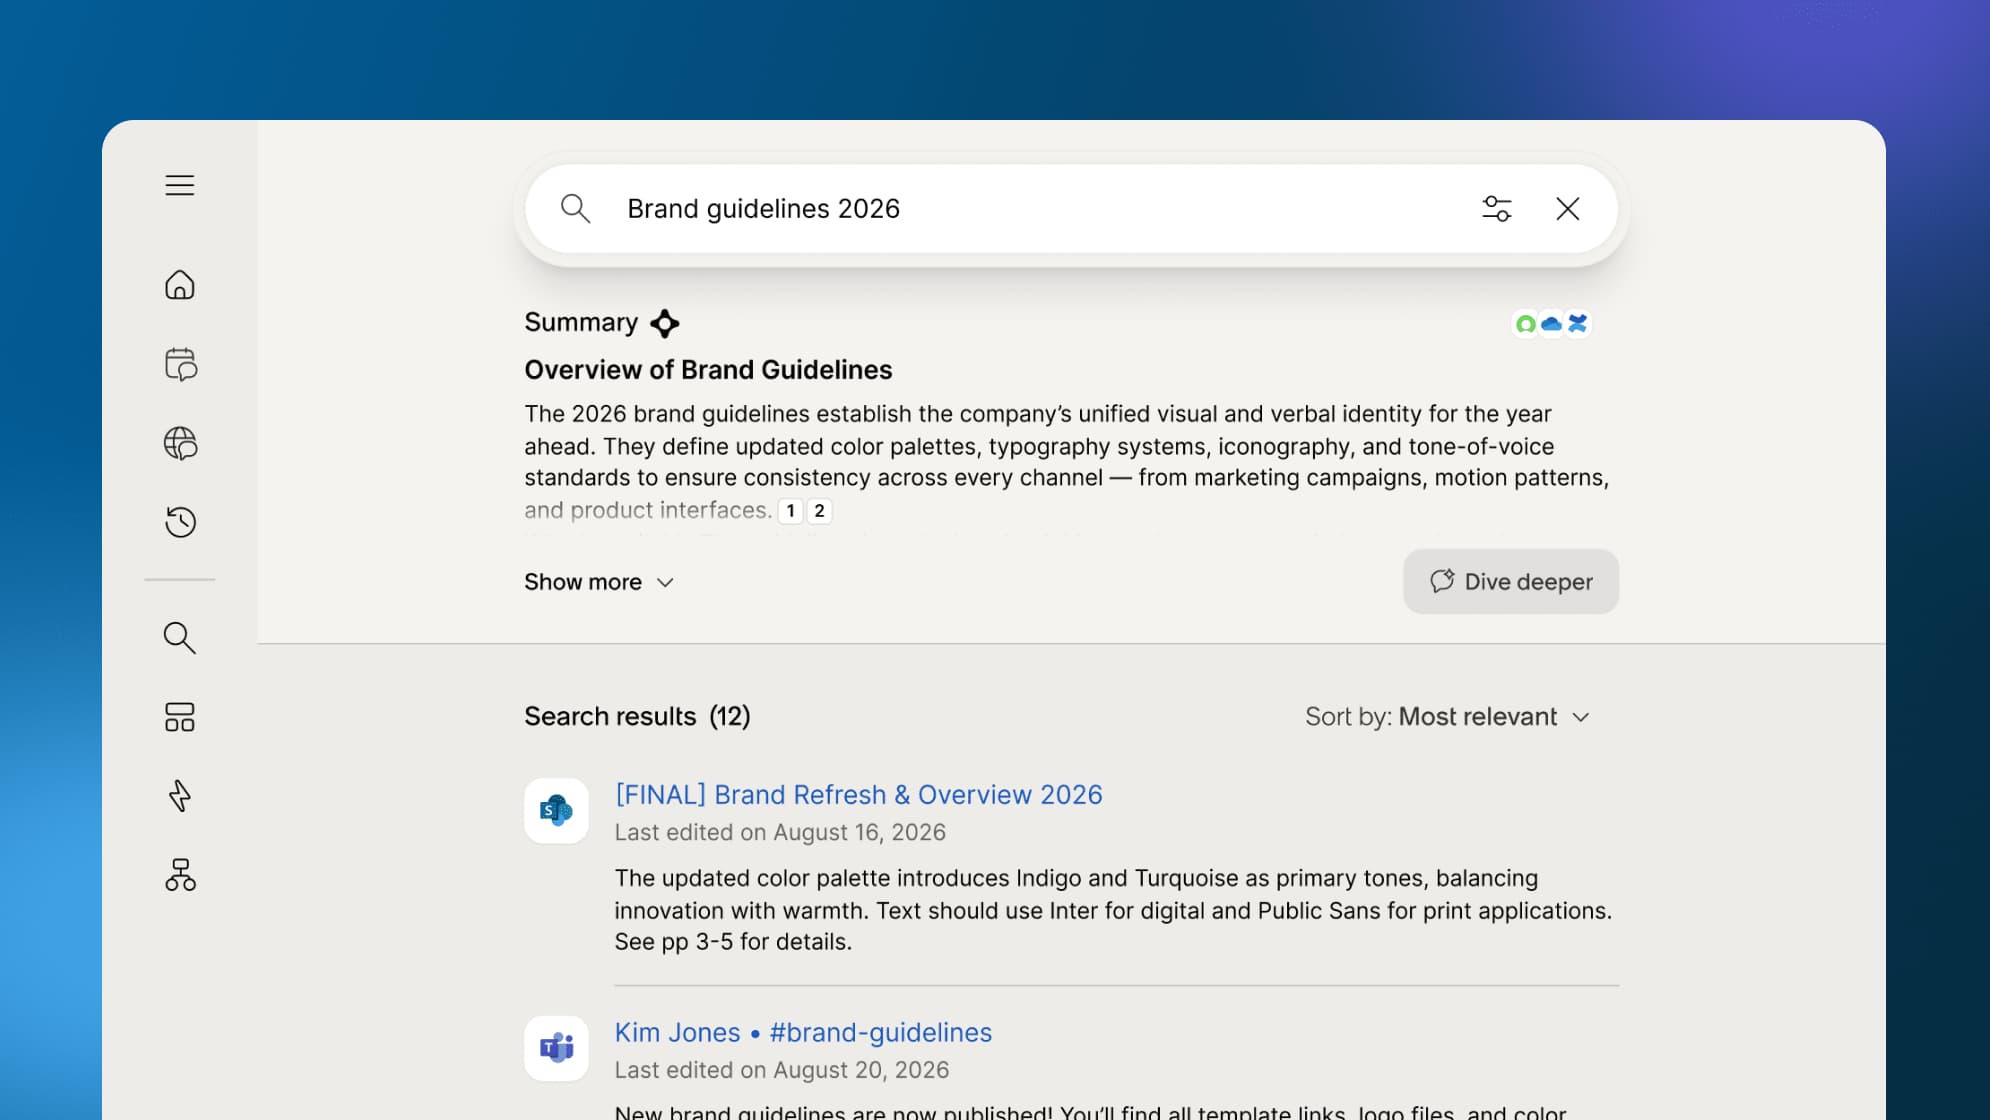Open the Sort by Most relevant dropdown

[1447, 716]
